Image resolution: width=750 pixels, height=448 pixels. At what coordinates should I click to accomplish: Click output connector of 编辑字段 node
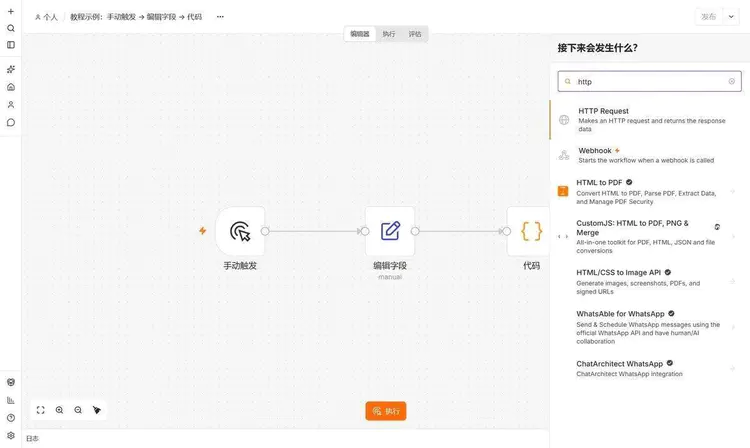(x=415, y=231)
